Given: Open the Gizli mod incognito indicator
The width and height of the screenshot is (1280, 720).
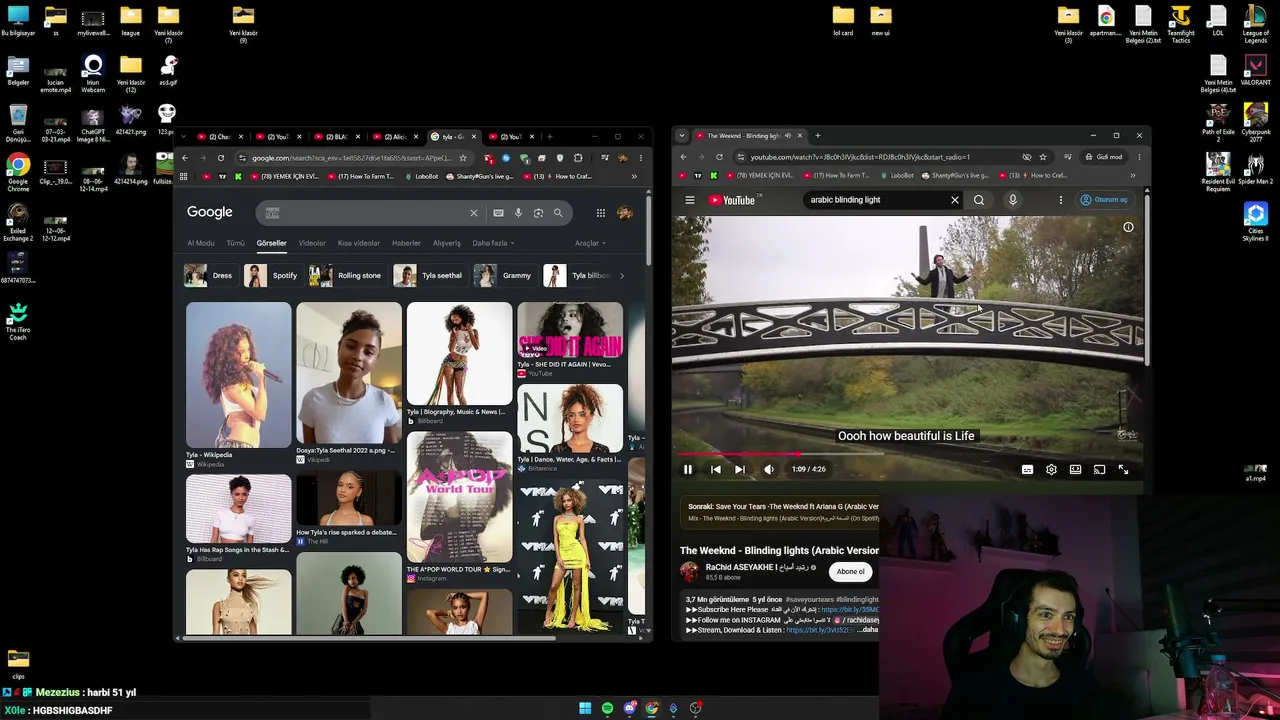Looking at the screenshot, I should 1104,157.
